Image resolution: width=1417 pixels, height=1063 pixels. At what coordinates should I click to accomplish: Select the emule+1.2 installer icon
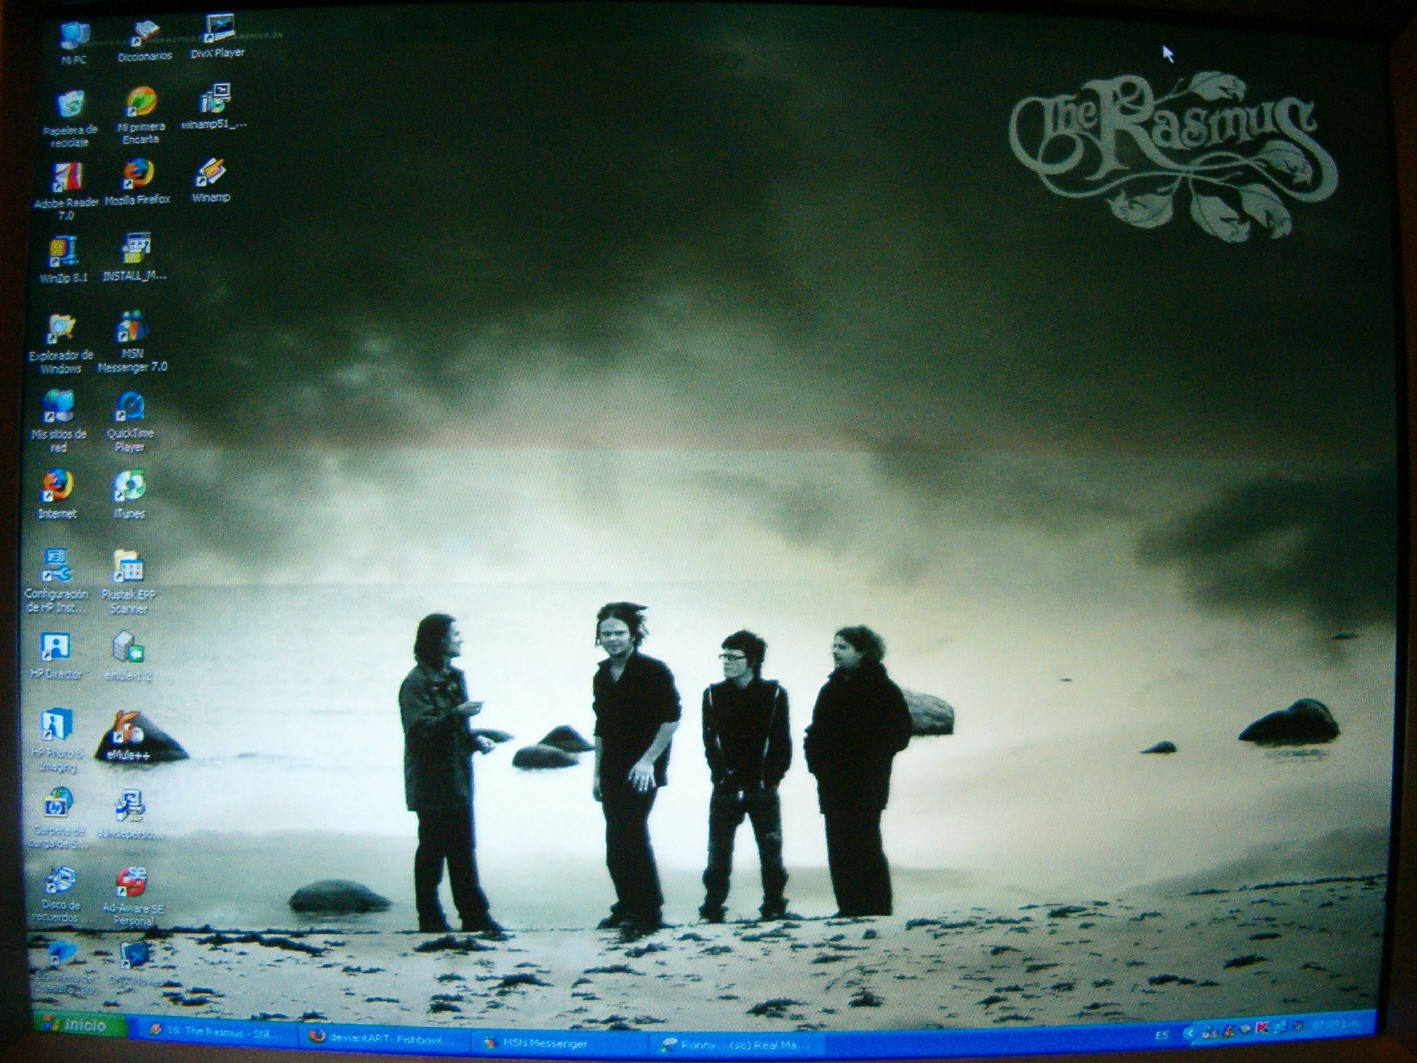128,656
